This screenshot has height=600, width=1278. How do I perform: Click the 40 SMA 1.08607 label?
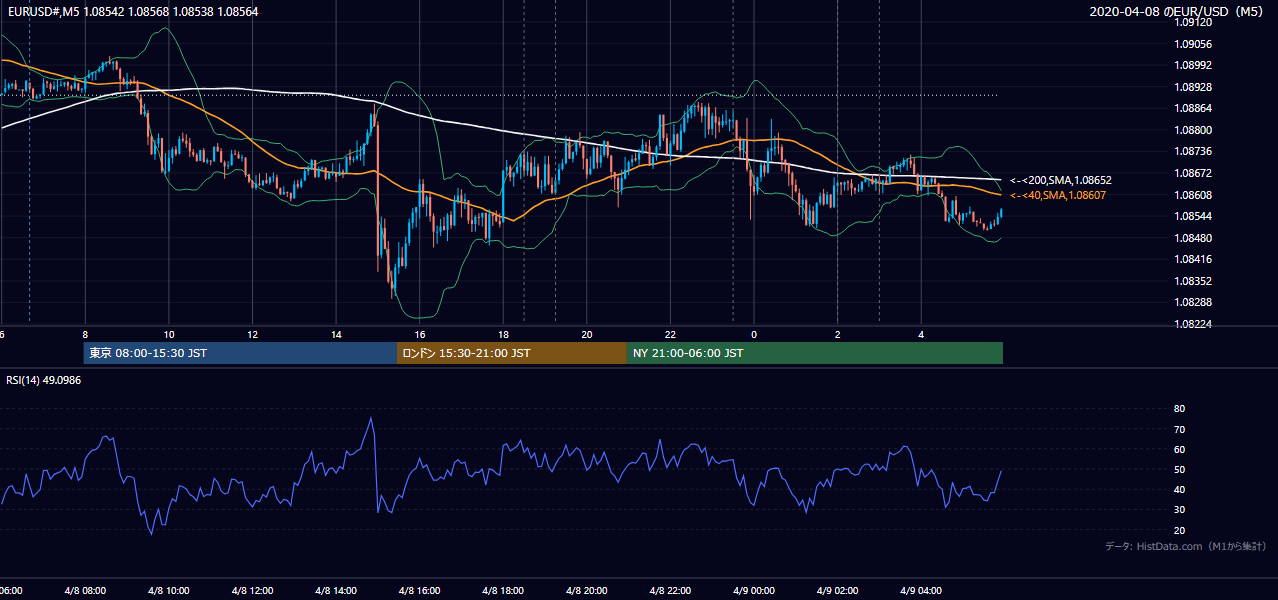[x=1058, y=195]
